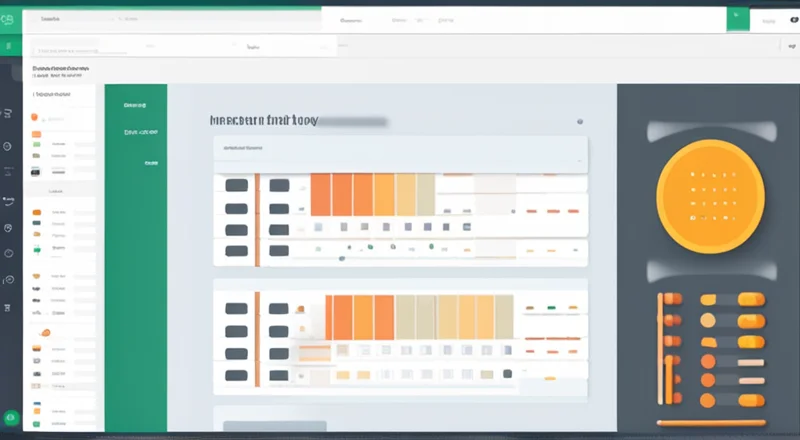Select the second item in the green navigation panel

tap(140, 132)
